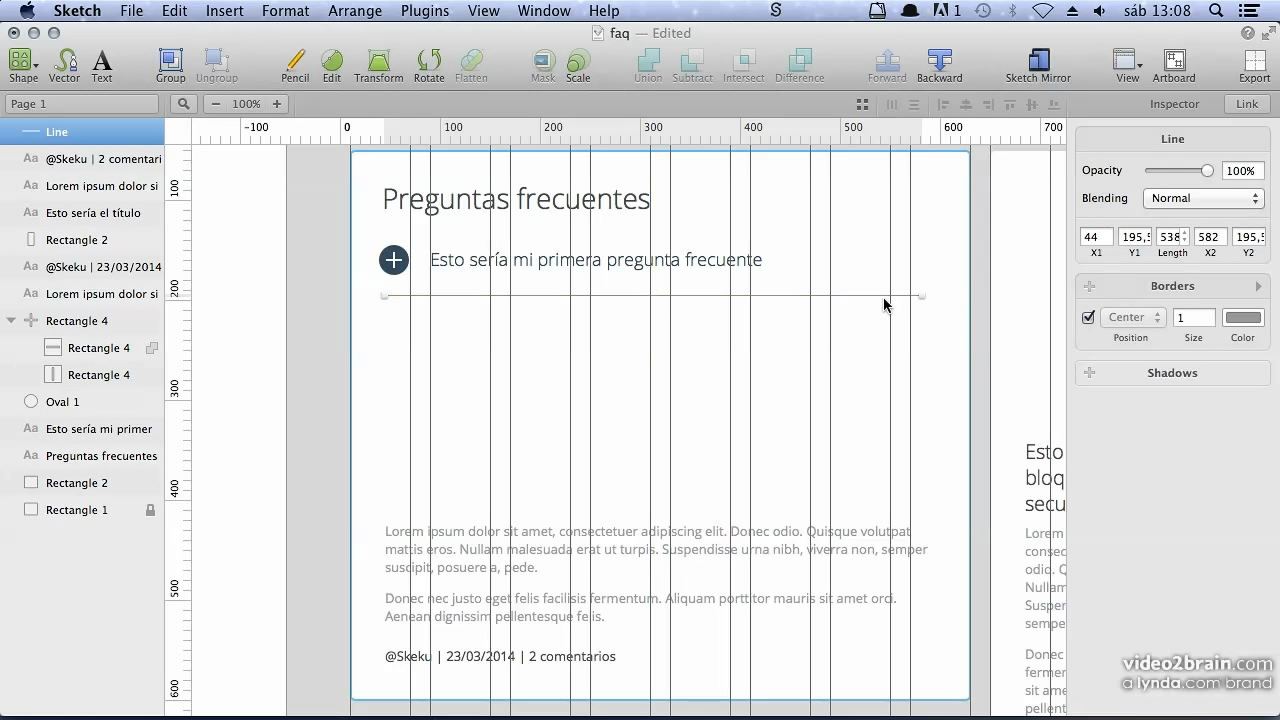Open the Scale tool
The image size is (1280, 720).
(x=578, y=66)
